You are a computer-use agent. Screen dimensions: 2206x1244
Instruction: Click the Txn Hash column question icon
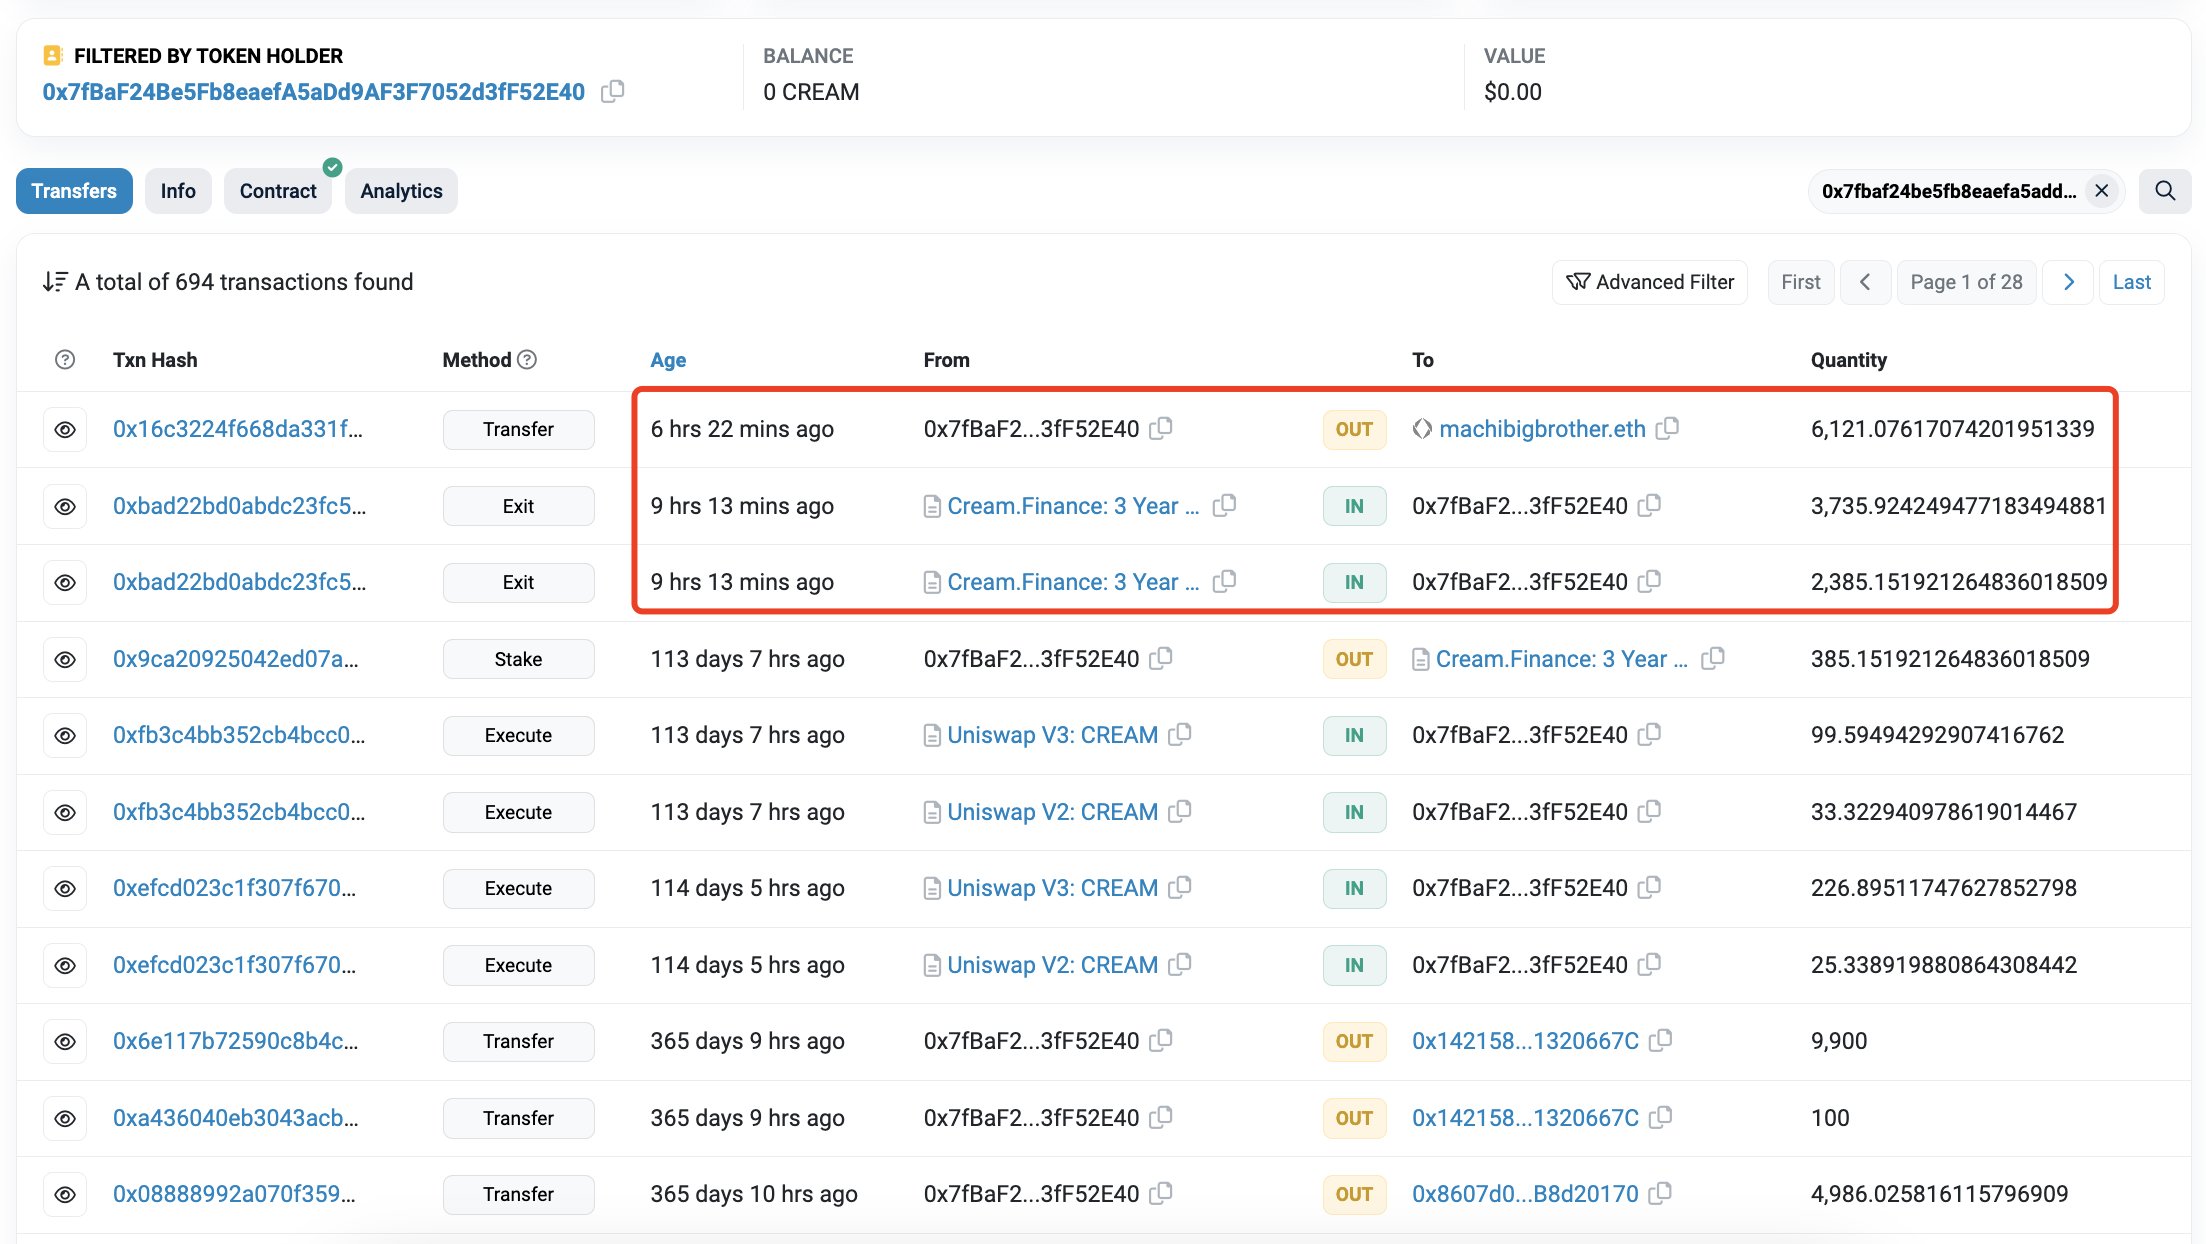click(65, 360)
